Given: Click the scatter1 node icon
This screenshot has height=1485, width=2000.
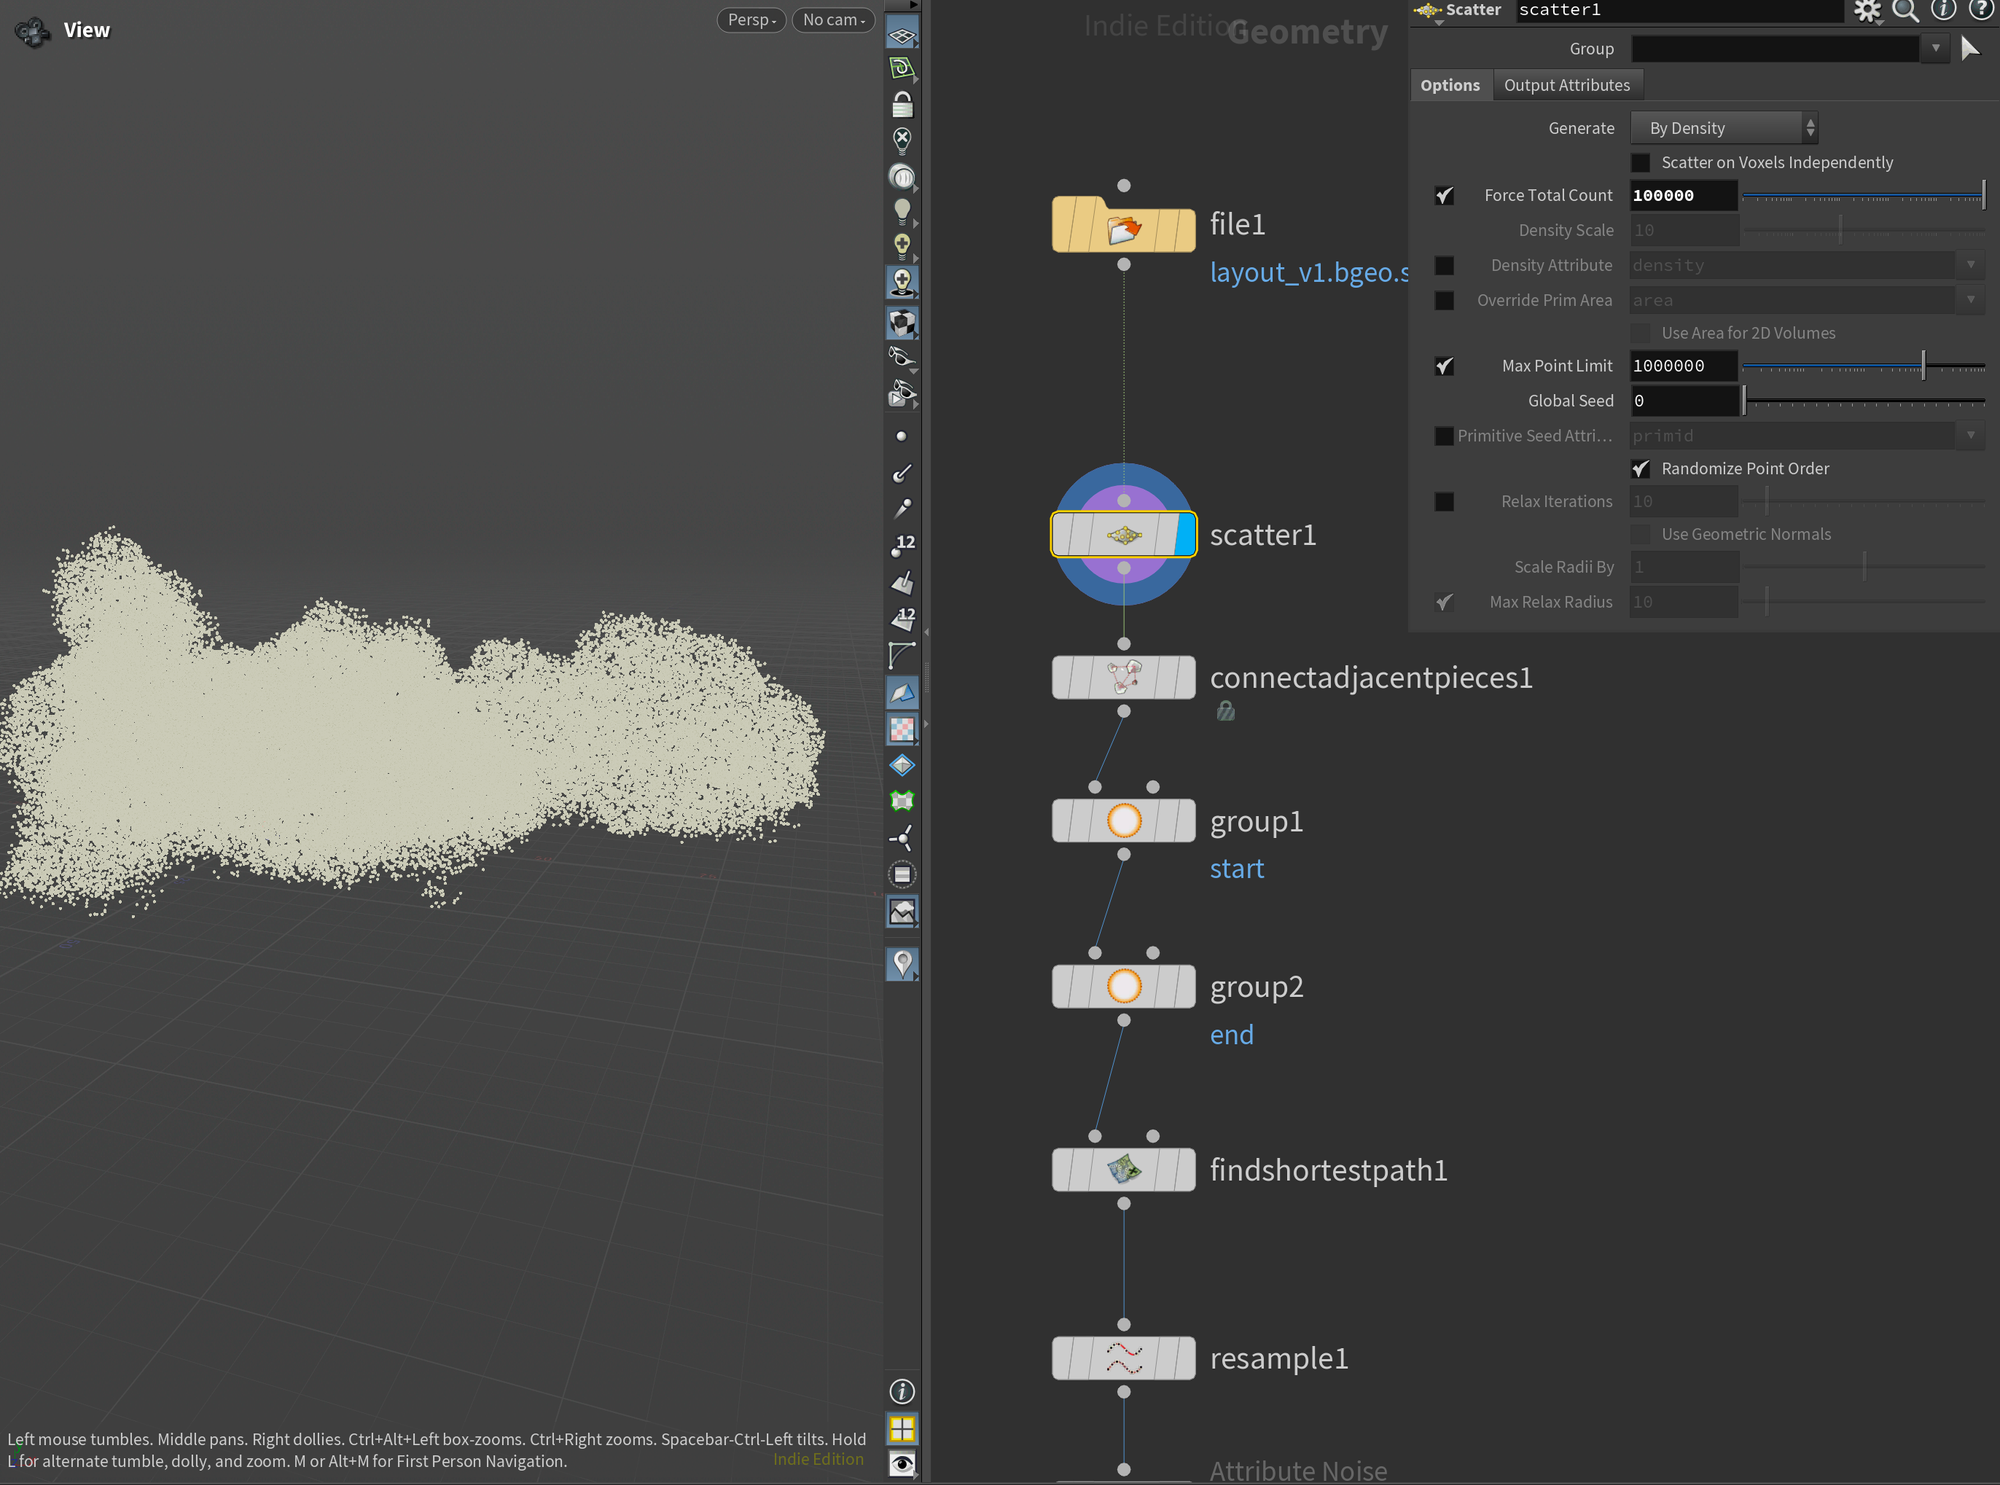Looking at the screenshot, I should [x=1123, y=533].
